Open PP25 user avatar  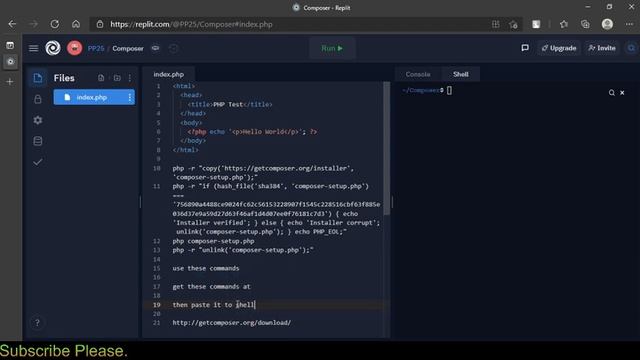74,48
